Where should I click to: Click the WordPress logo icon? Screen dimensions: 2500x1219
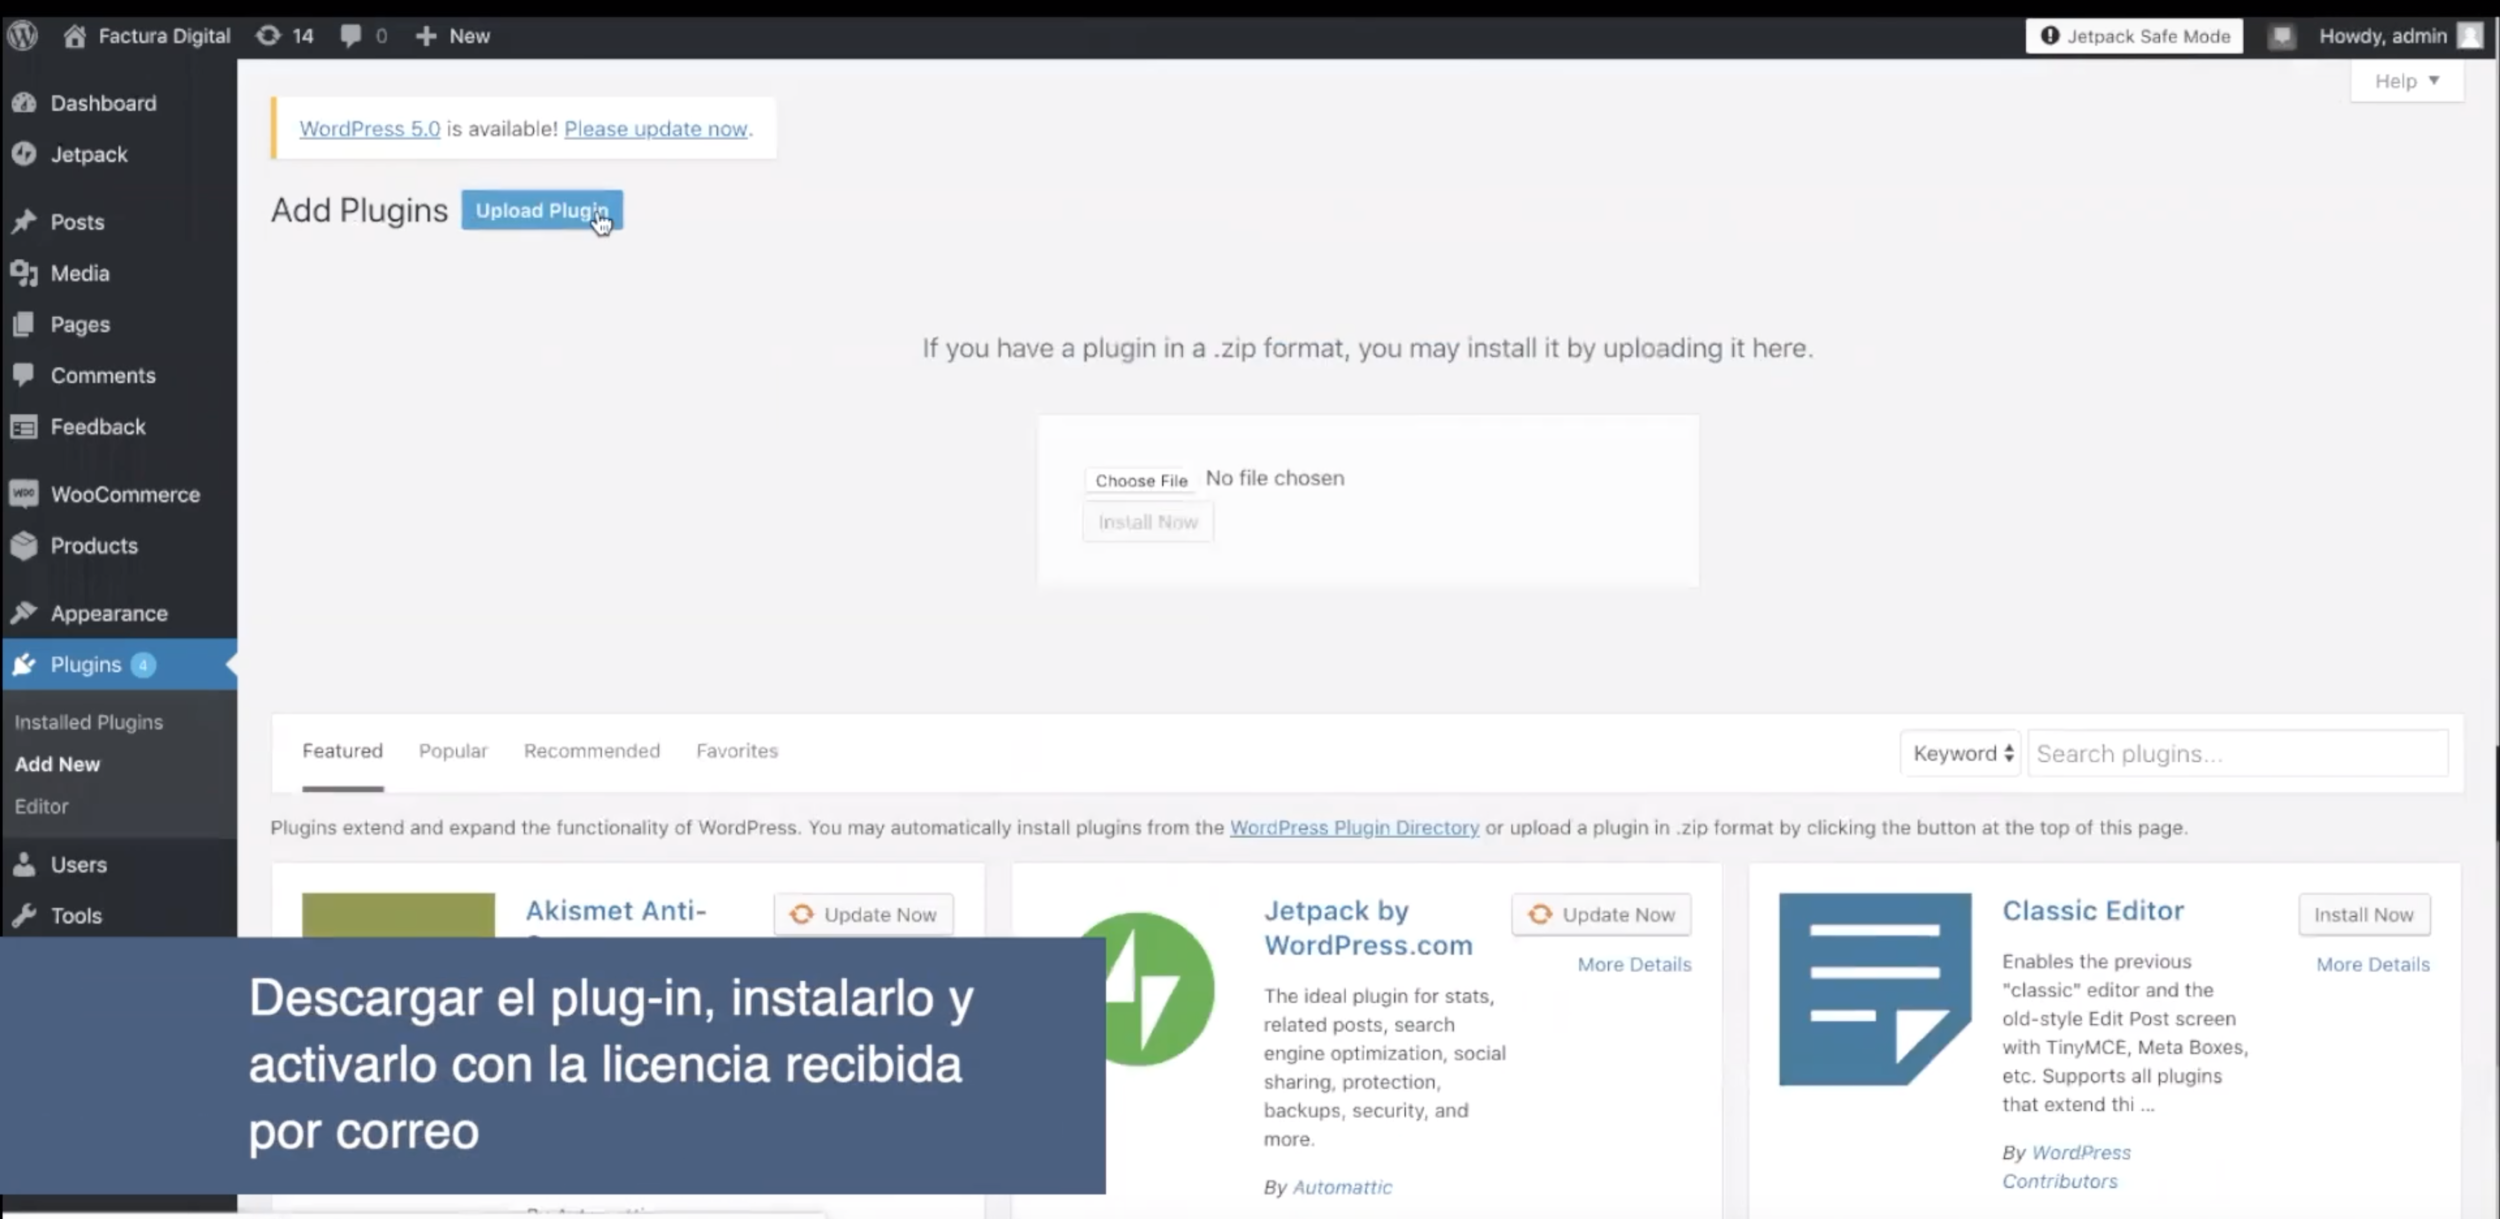point(23,36)
